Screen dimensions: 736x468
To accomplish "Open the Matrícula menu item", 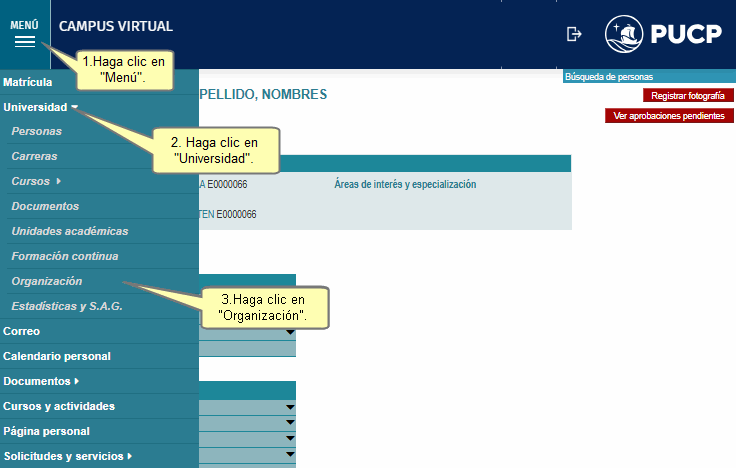I will [28, 82].
